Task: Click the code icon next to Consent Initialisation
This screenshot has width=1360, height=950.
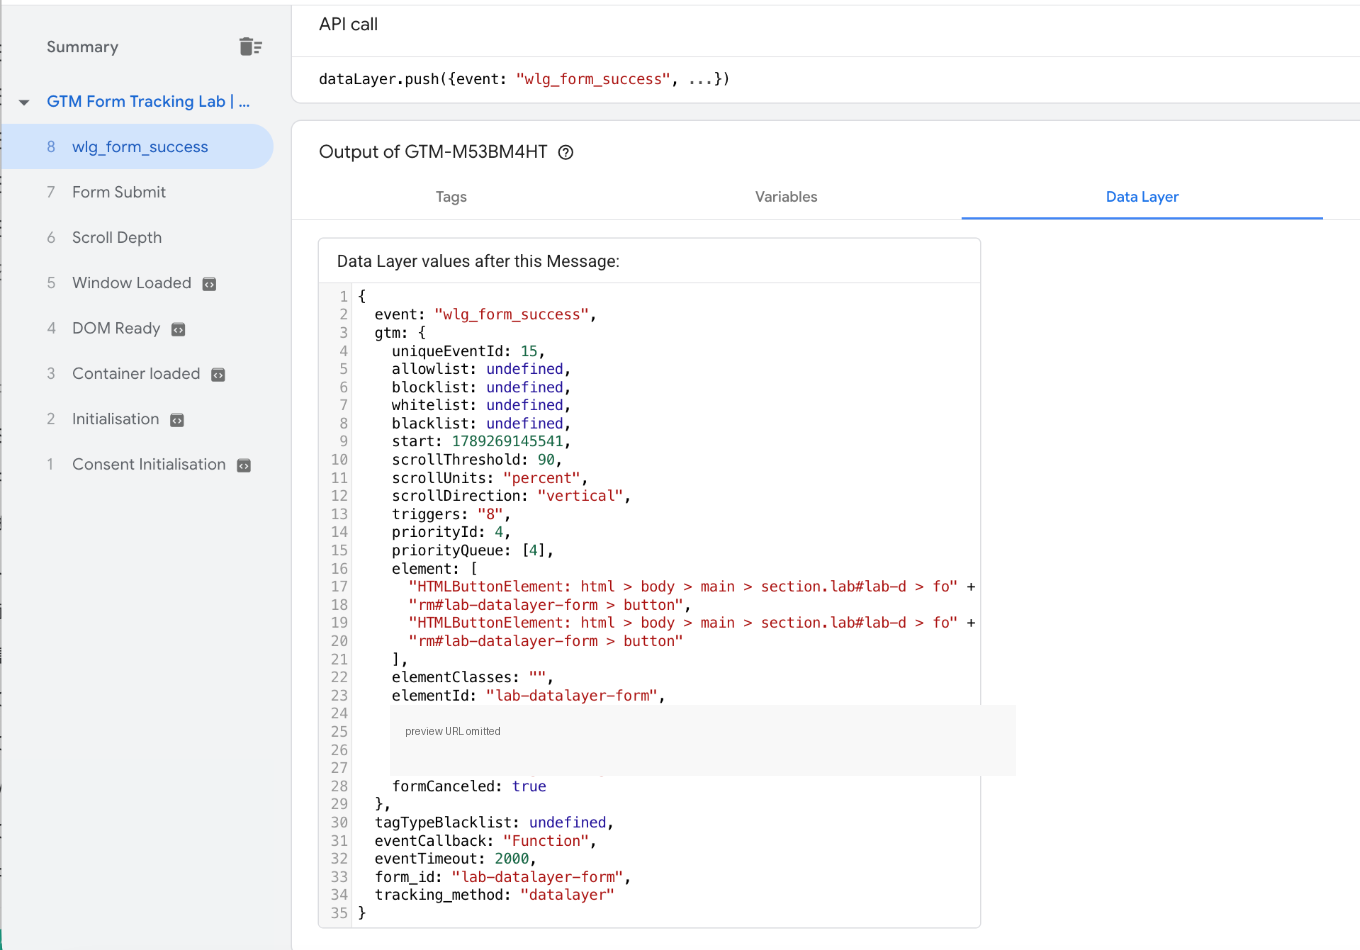Action: 243,465
